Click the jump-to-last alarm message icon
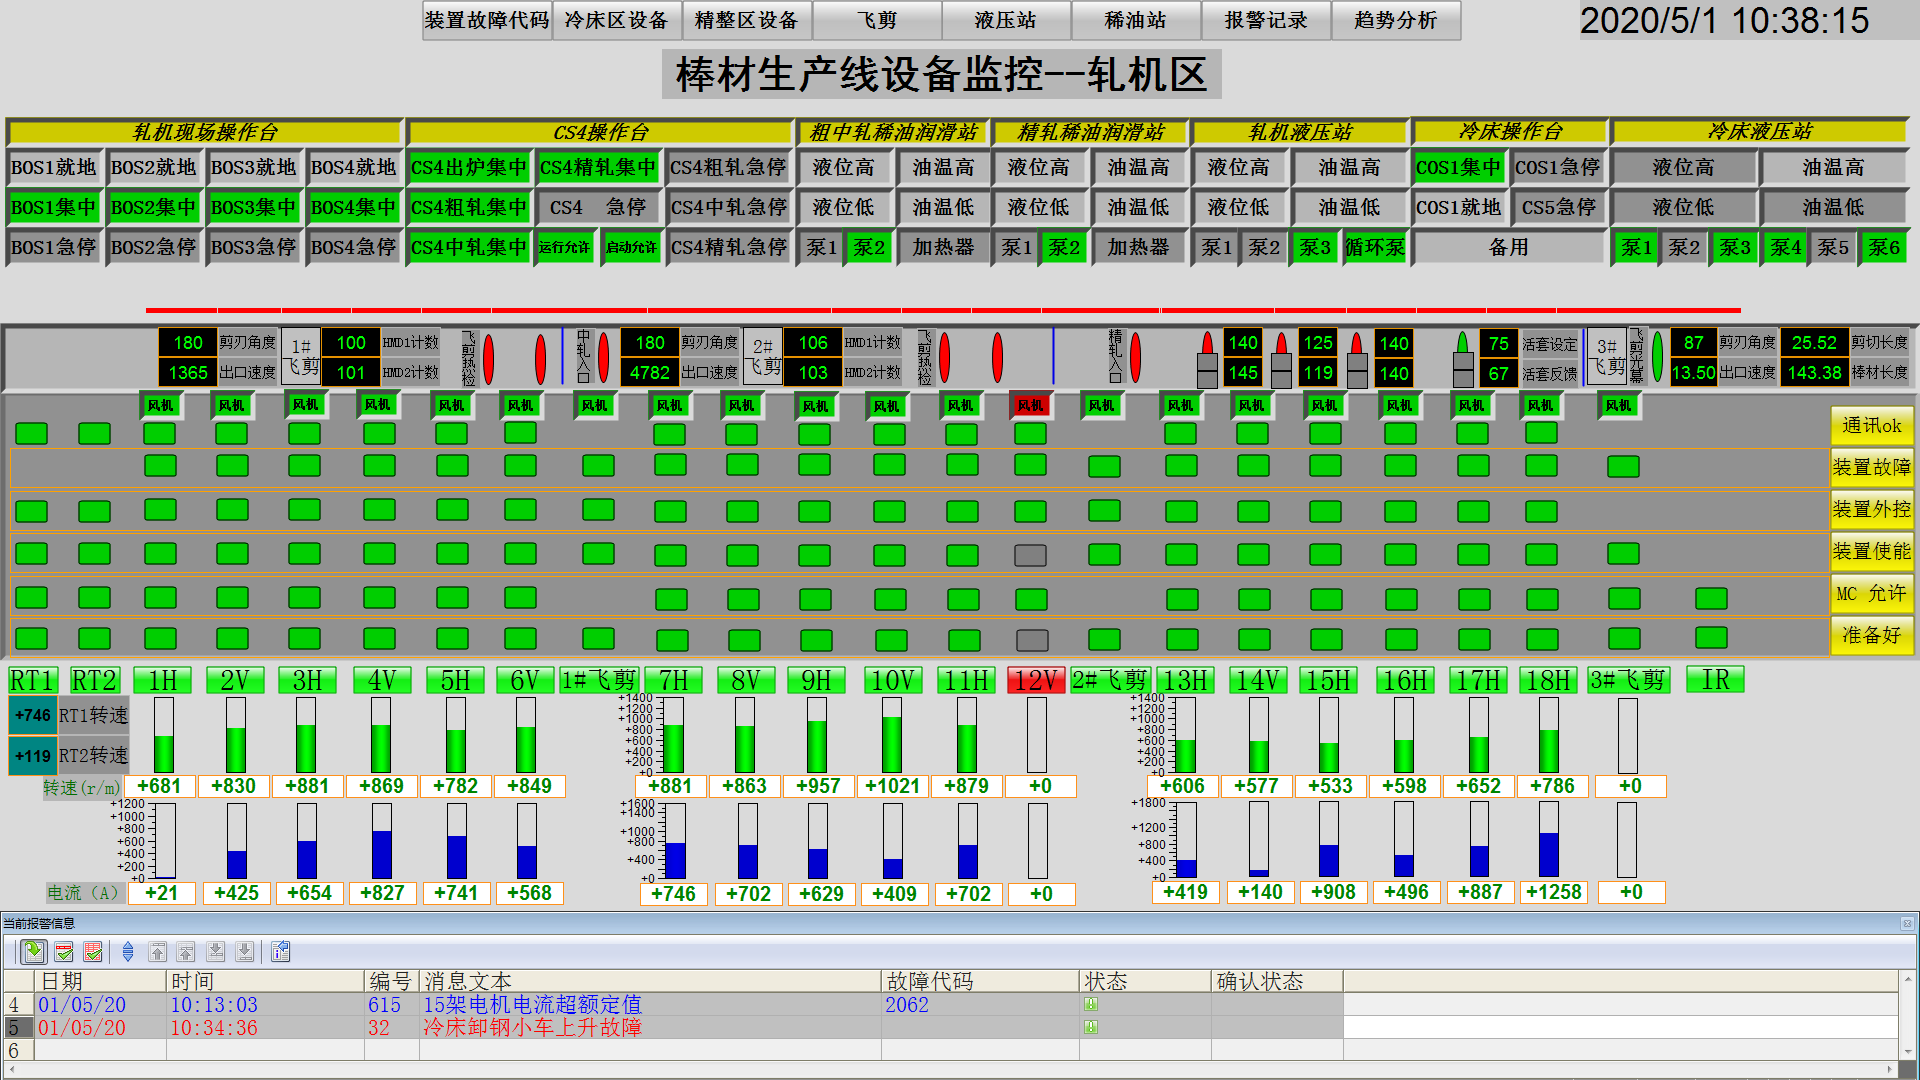This screenshot has height=1080, width=1920. pyautogui.click(x=246, y=951)
